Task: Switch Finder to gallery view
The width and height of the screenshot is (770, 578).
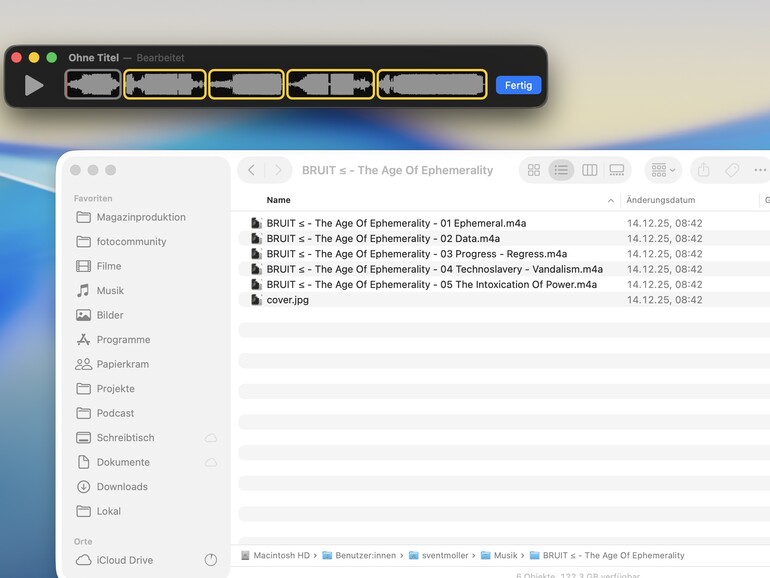Action: [616, 170]
